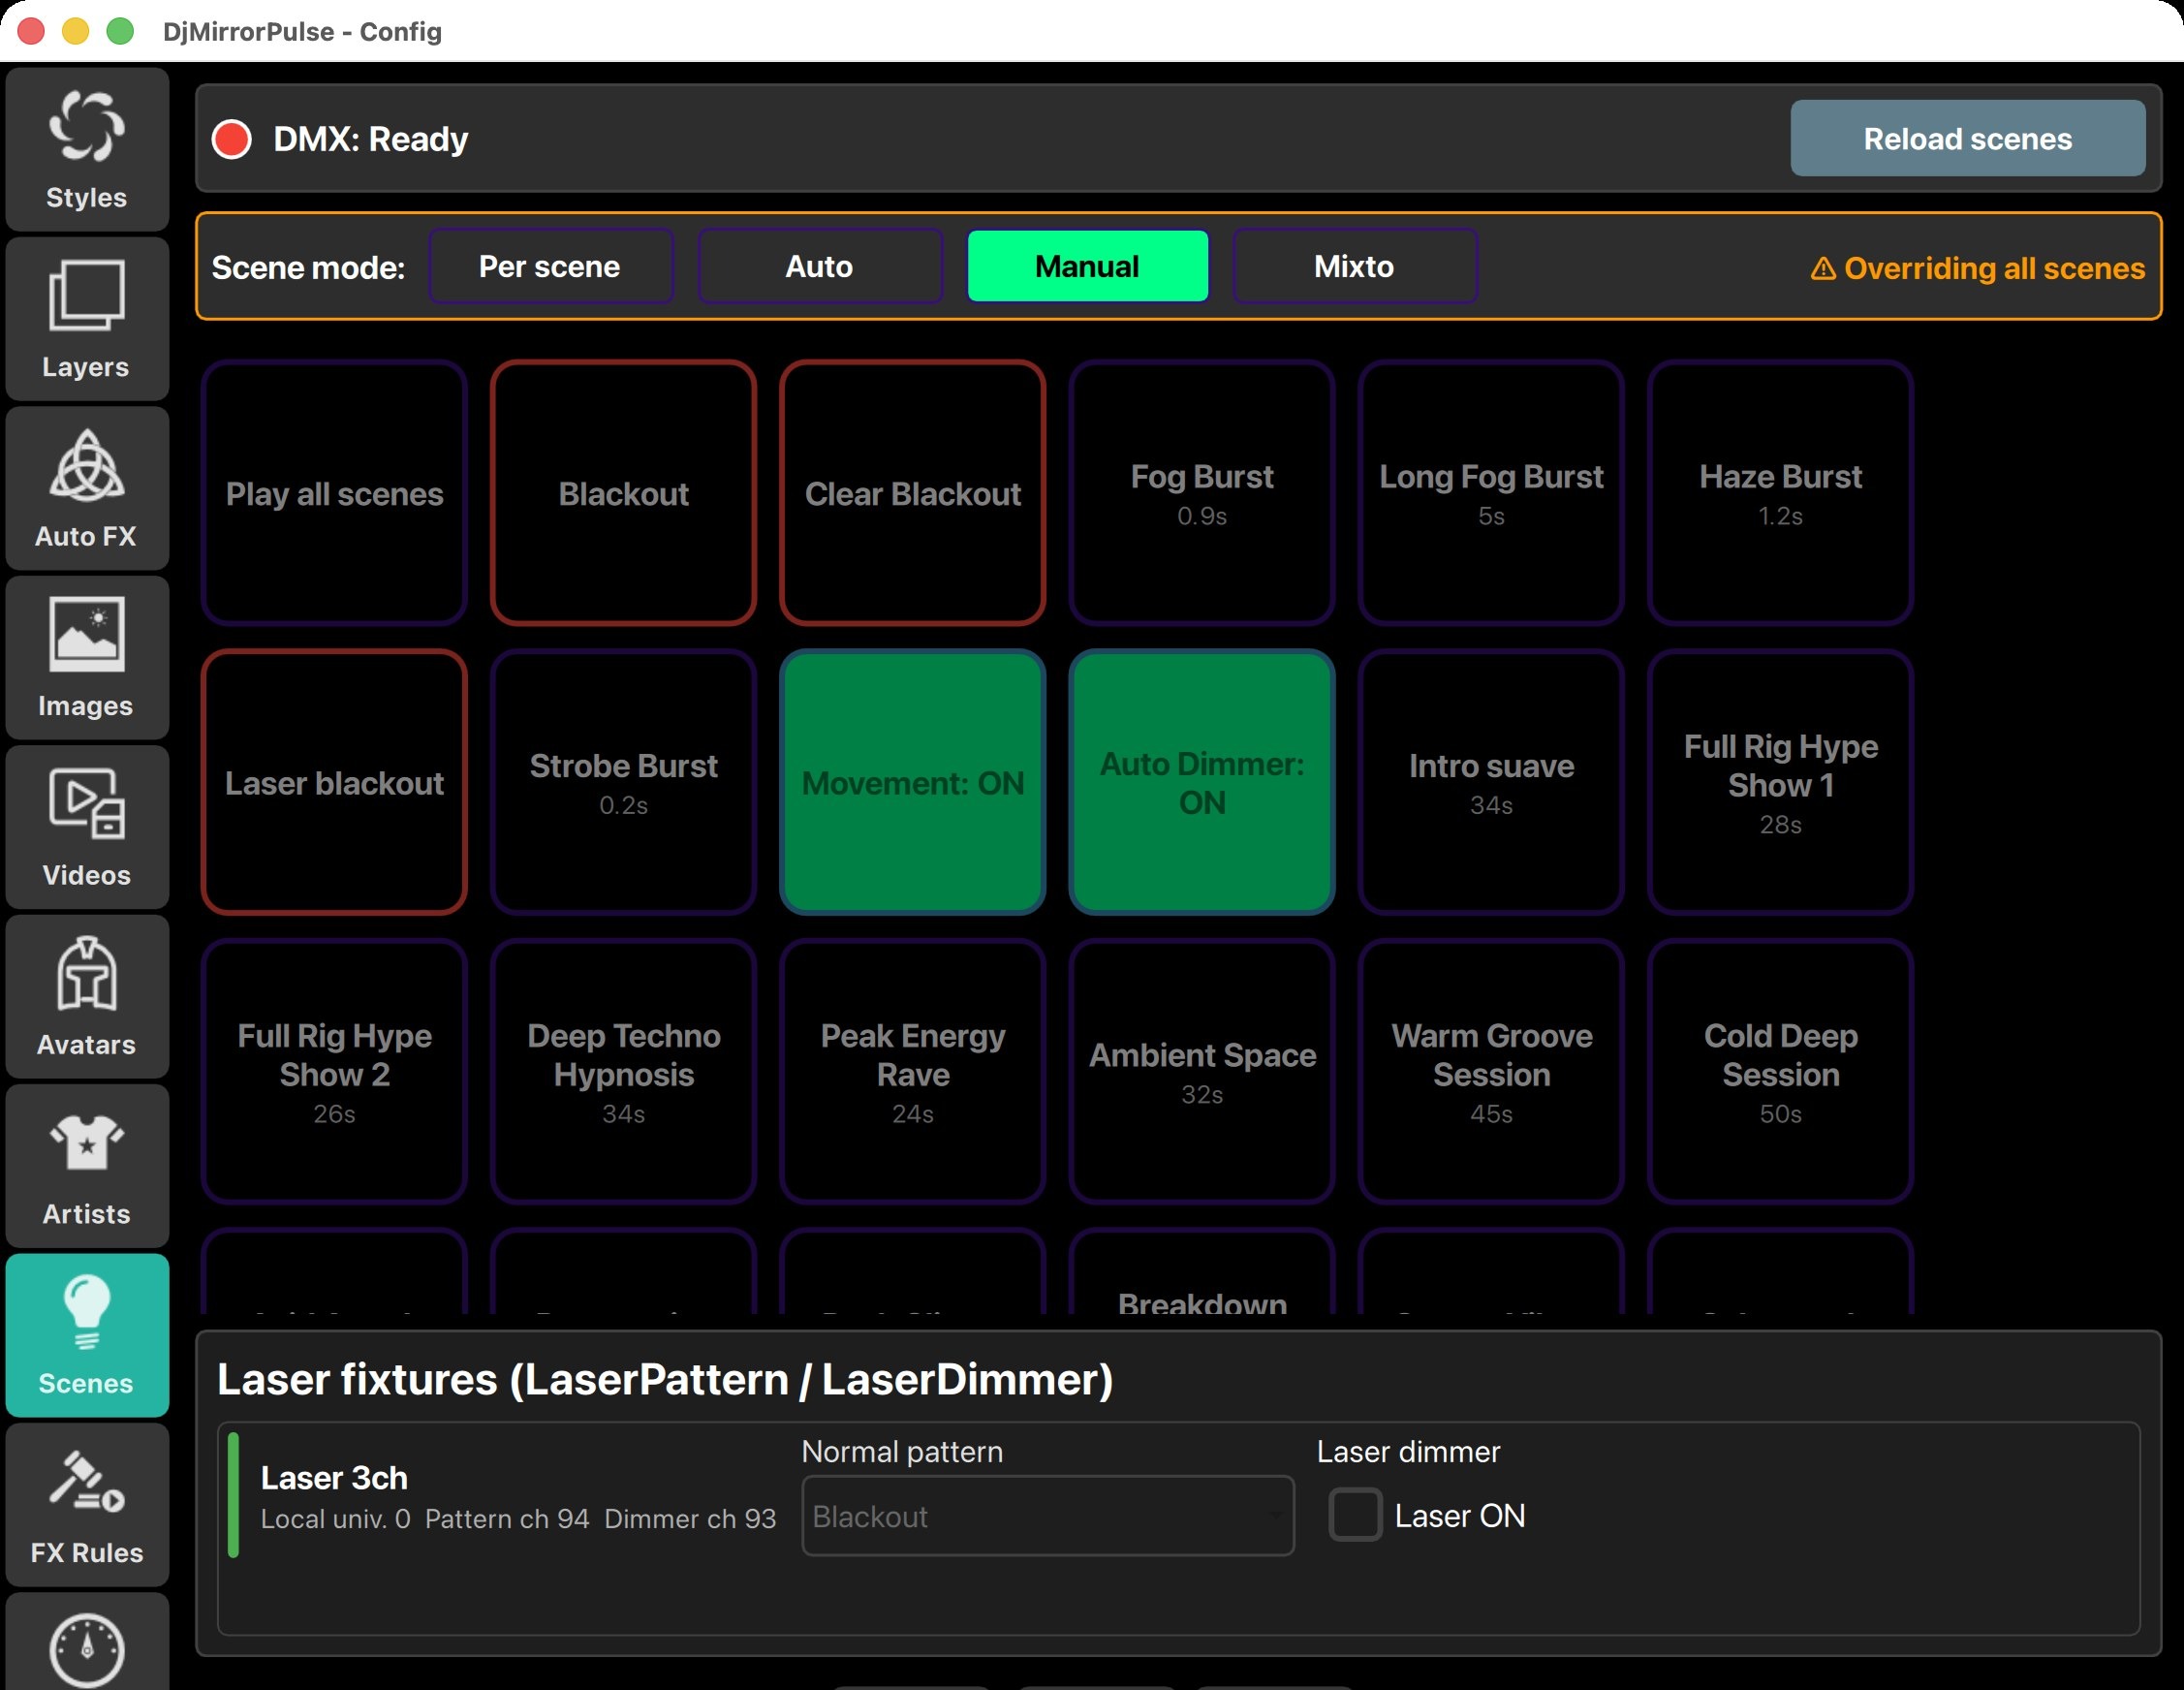Click the DMX: Ready status text
This screenshot has width=2184, height=1690.
click(x=371, y=139)
